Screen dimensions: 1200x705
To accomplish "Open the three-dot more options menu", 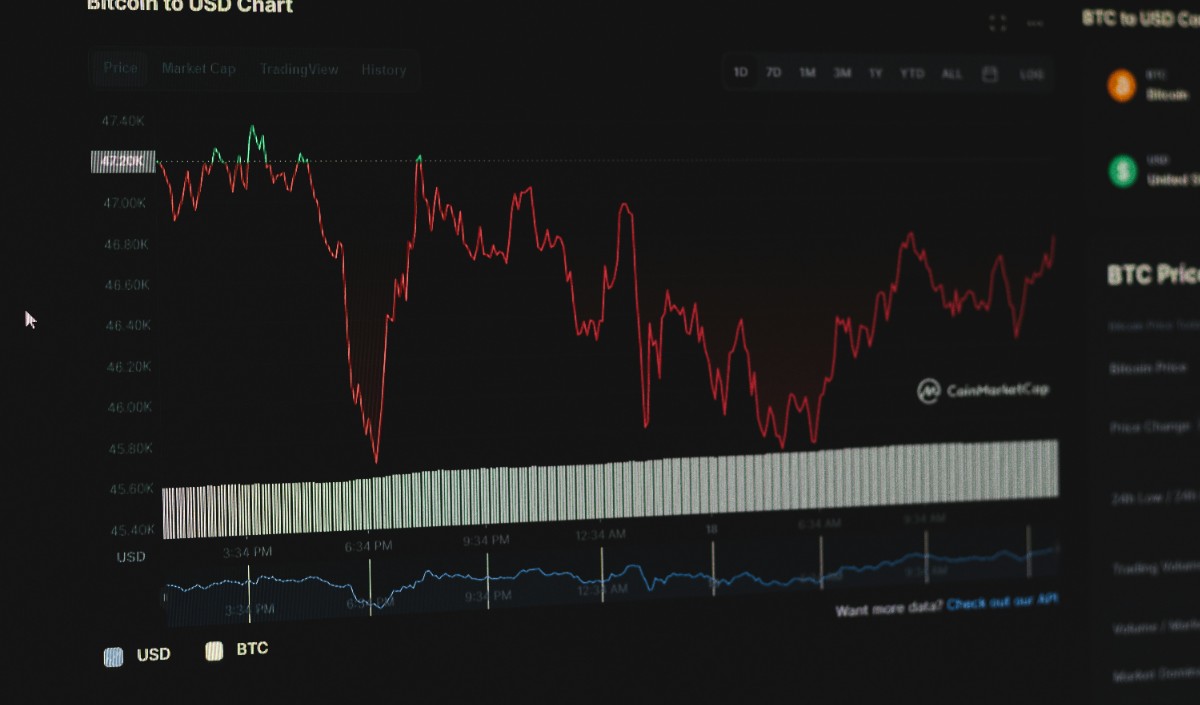I will click(x=1035, y=23).
